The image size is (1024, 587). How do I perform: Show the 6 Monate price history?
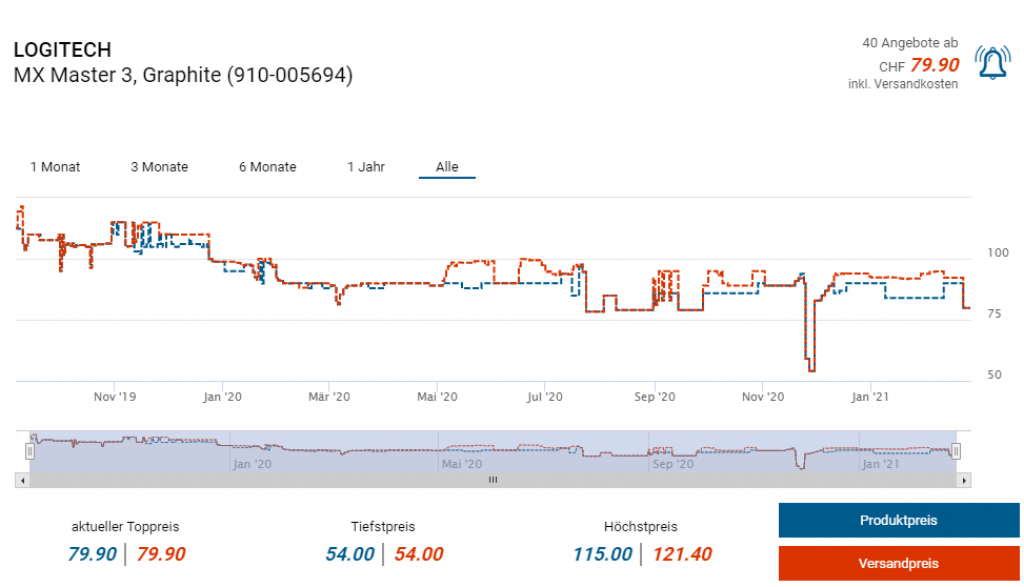tap(267, 167)
